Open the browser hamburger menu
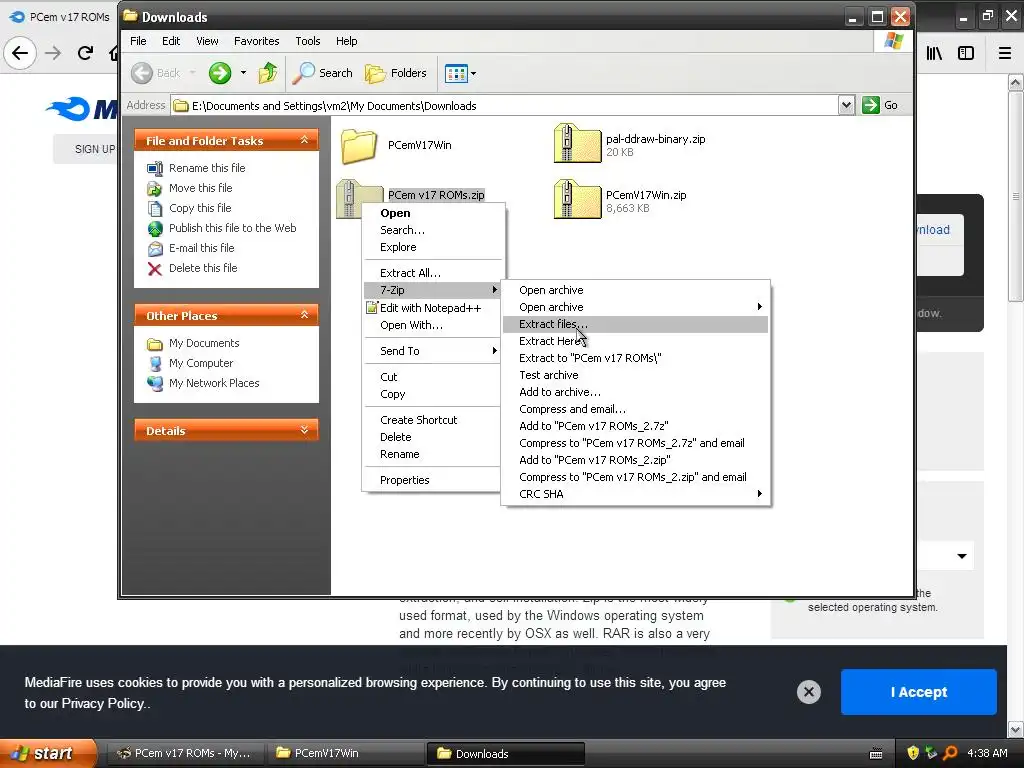 click(x=1005, y=54)
